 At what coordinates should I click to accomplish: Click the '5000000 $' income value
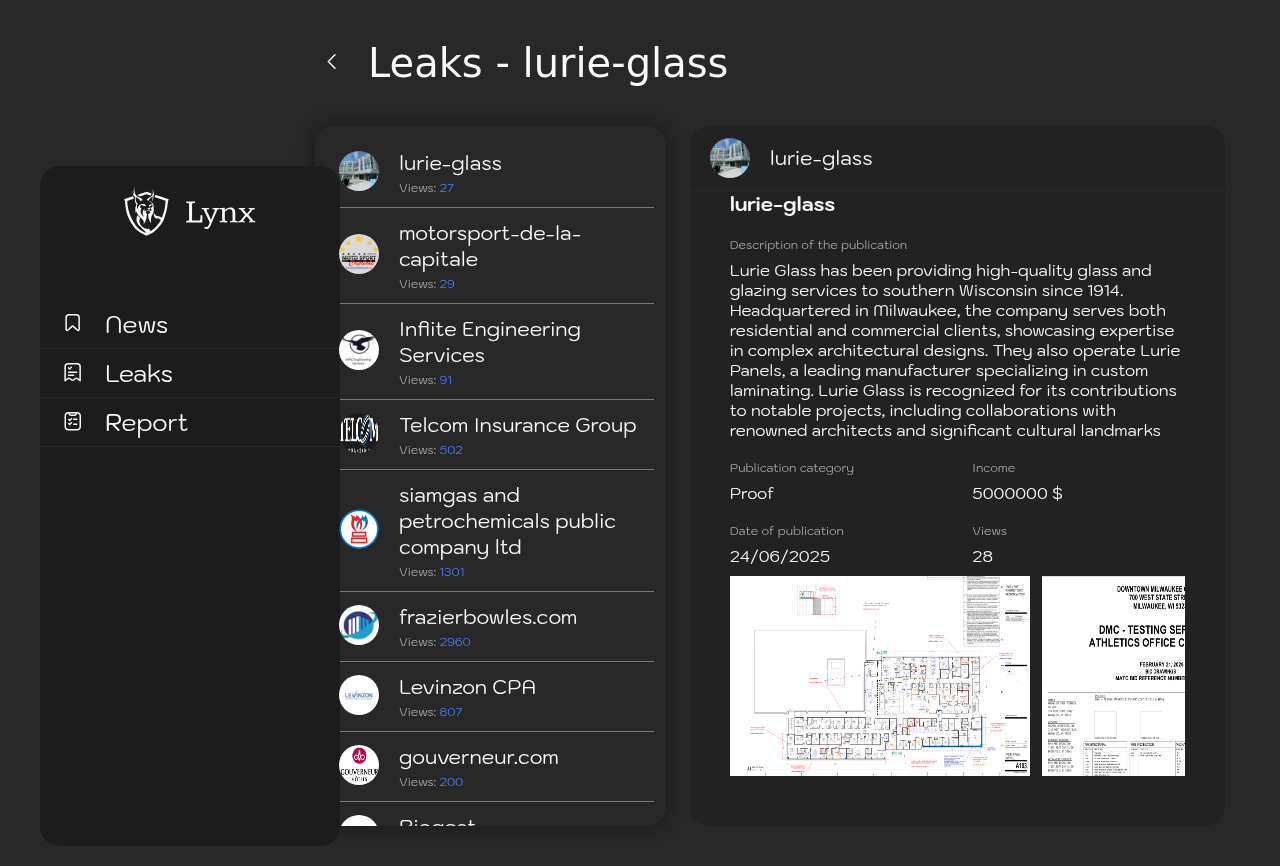pos(1017,493)
